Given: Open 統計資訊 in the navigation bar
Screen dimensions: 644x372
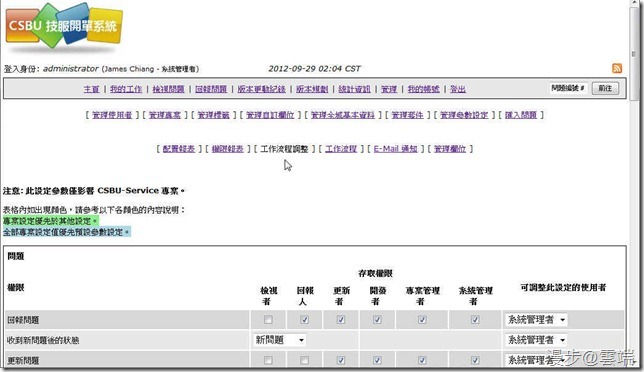Looking at the screenshot, I should 354,89.
